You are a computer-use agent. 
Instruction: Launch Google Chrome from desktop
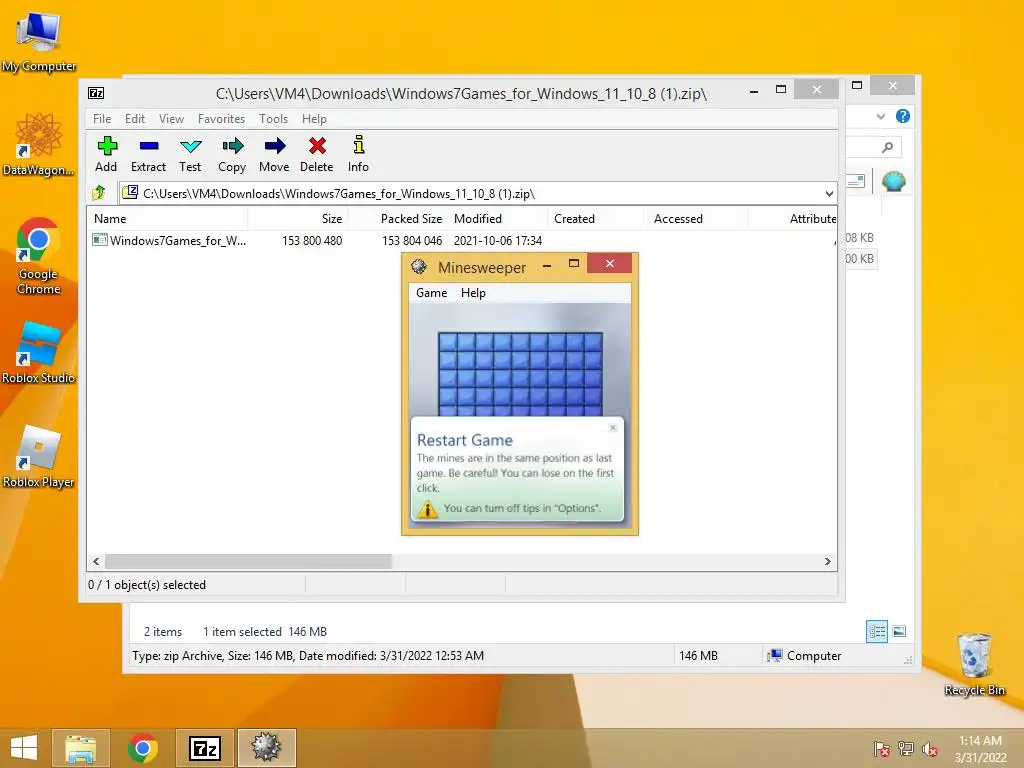pyautogui.click(x=39, y=256)
